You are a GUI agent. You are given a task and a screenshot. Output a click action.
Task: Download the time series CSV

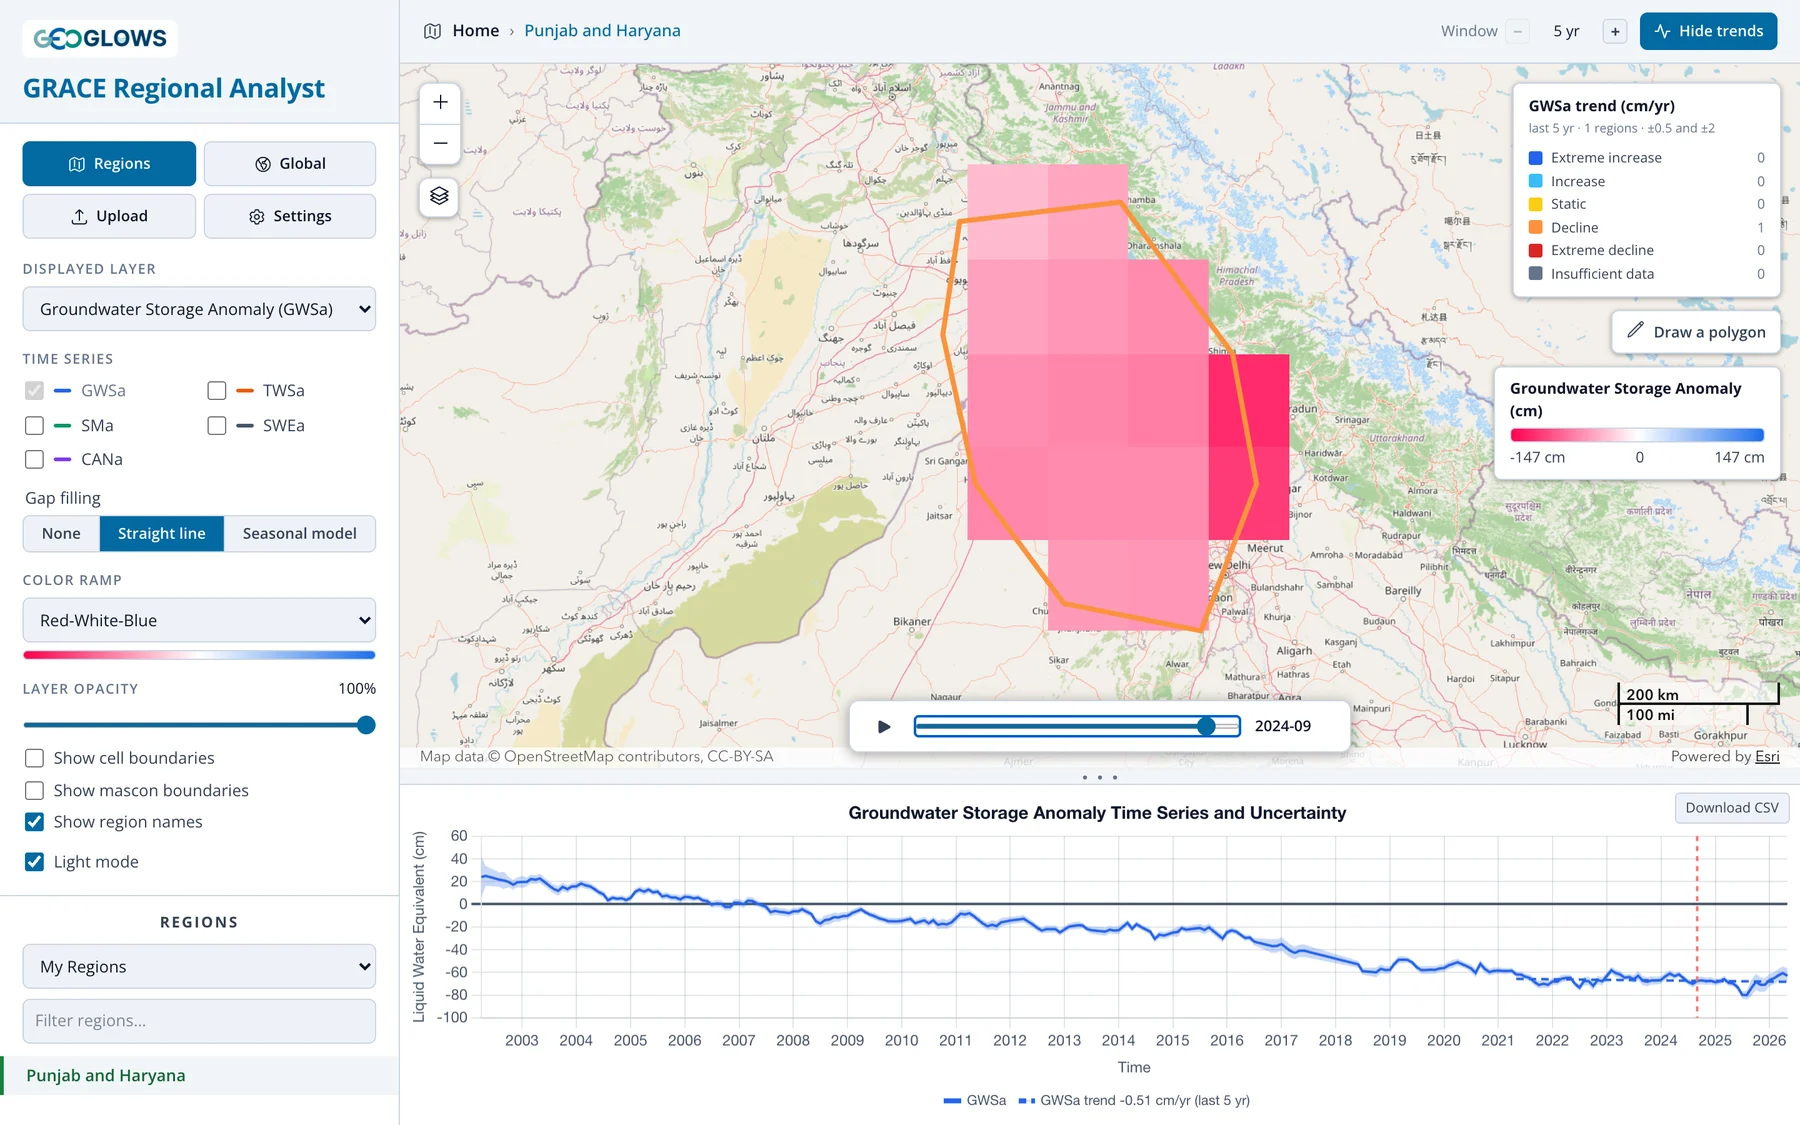point(1732,808)
